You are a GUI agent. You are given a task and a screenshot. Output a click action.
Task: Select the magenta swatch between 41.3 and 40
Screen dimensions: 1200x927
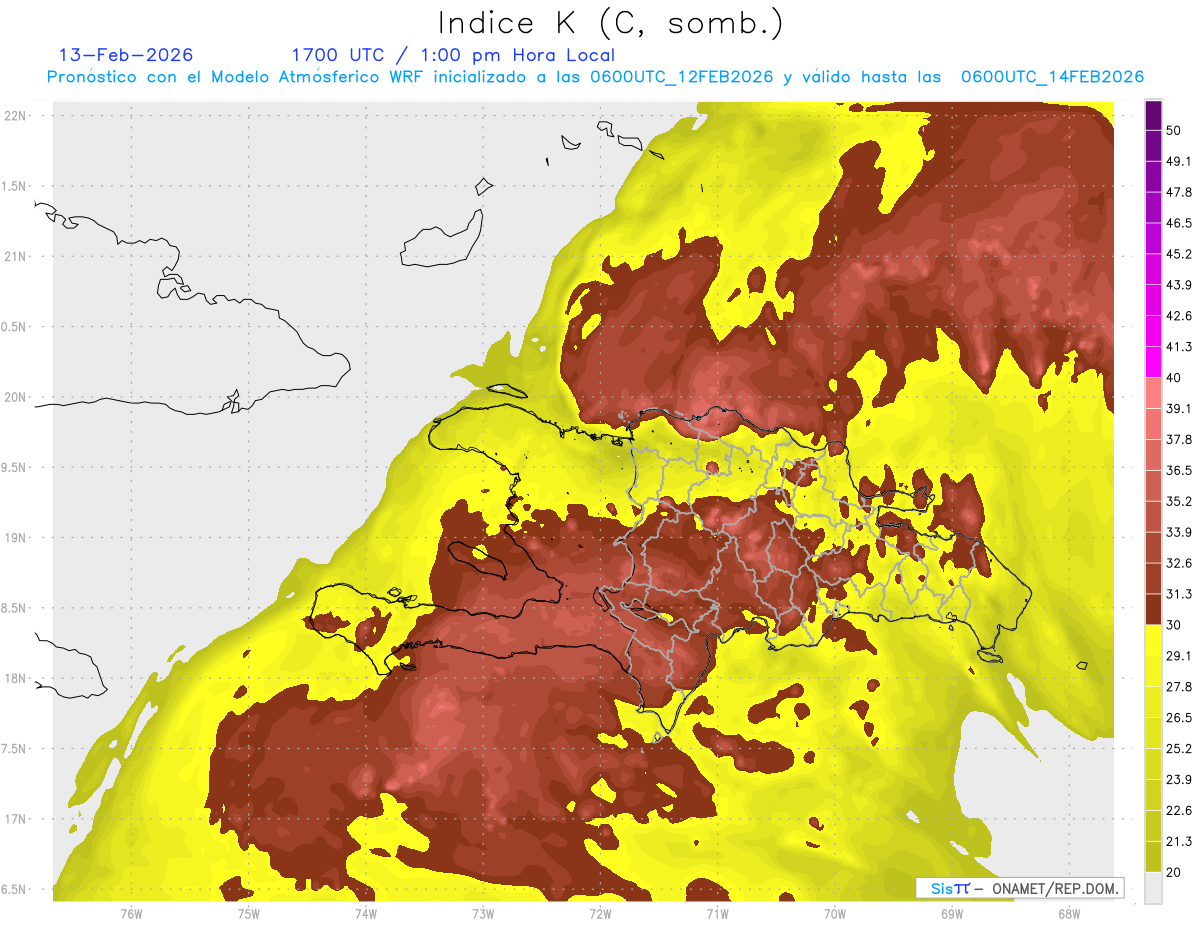[1153, 362]
